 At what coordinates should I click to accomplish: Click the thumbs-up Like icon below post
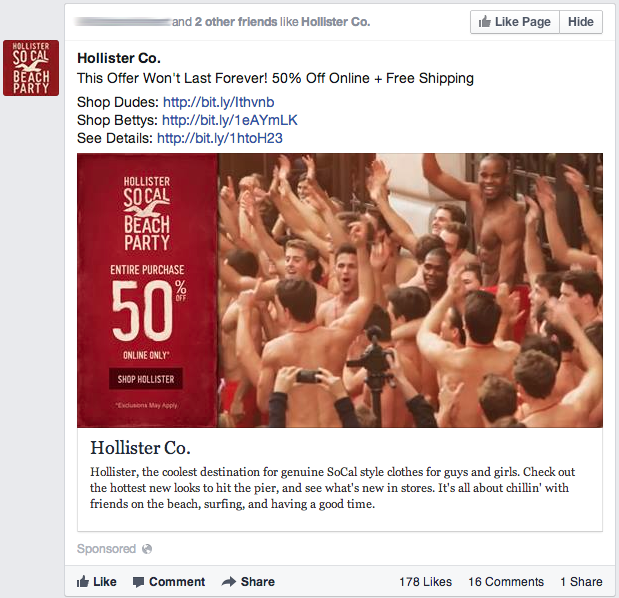tap(83, 581)
